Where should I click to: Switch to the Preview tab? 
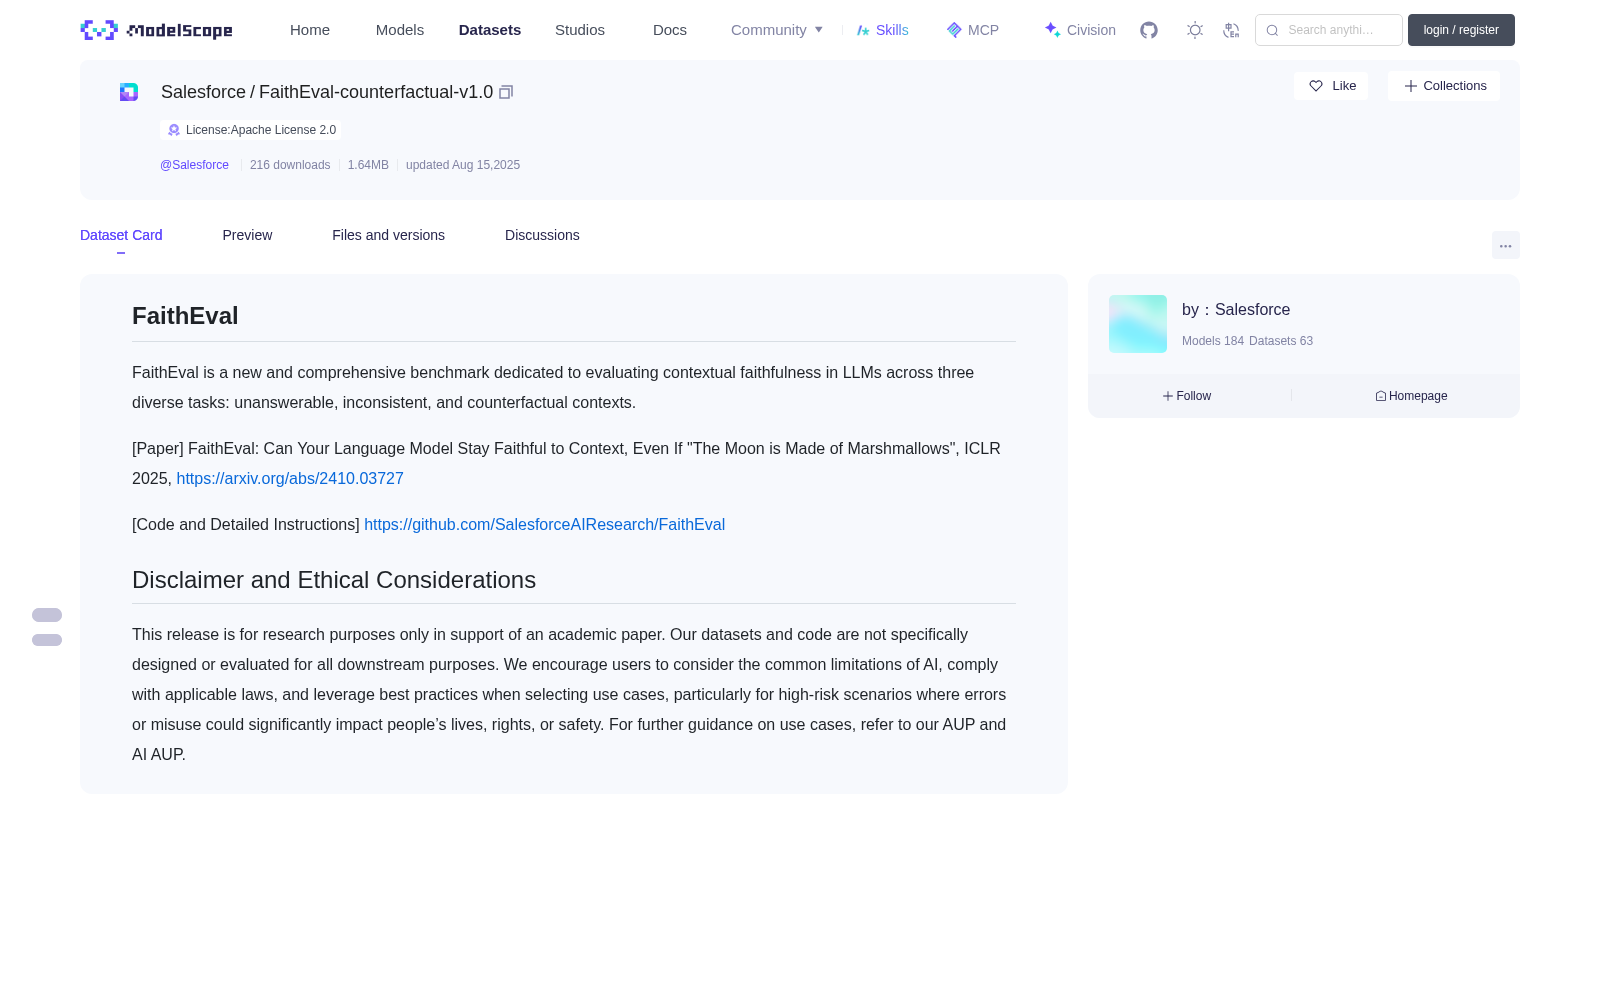(247, 235)
